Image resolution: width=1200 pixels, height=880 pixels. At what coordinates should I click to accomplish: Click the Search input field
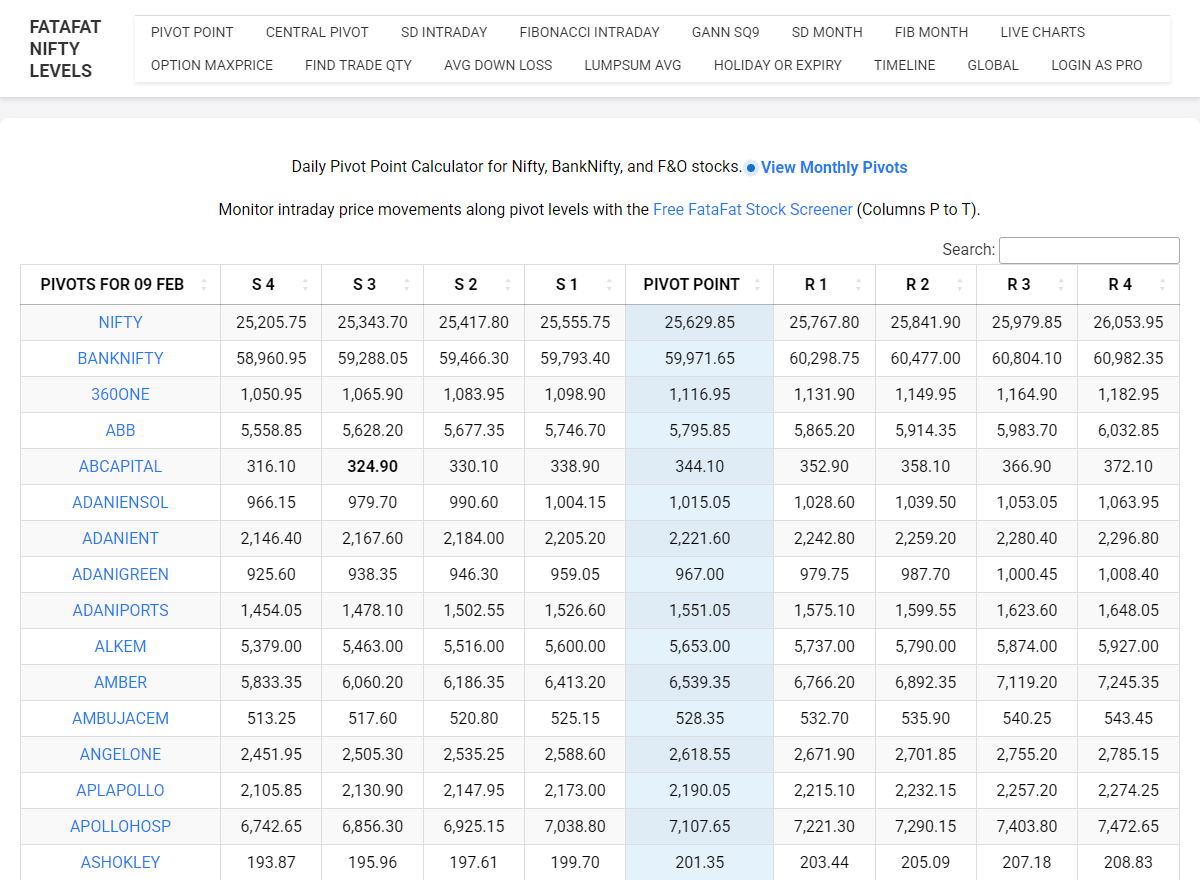[1089, 250]
